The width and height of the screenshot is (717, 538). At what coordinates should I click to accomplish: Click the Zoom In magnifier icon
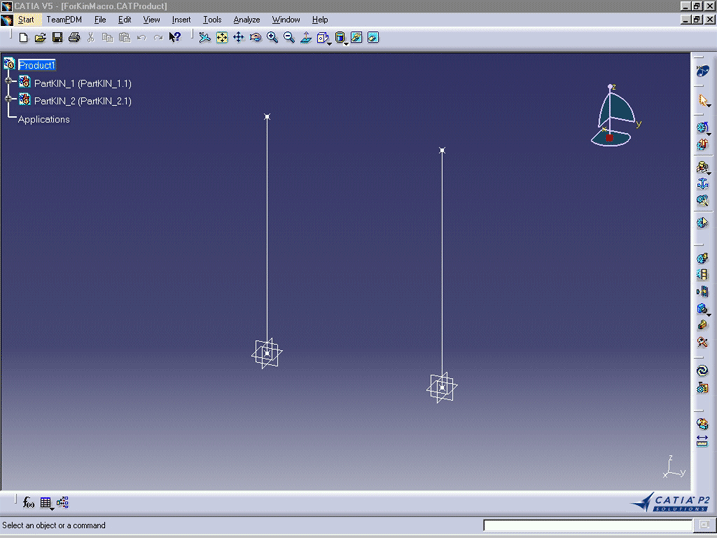(272, 38)
